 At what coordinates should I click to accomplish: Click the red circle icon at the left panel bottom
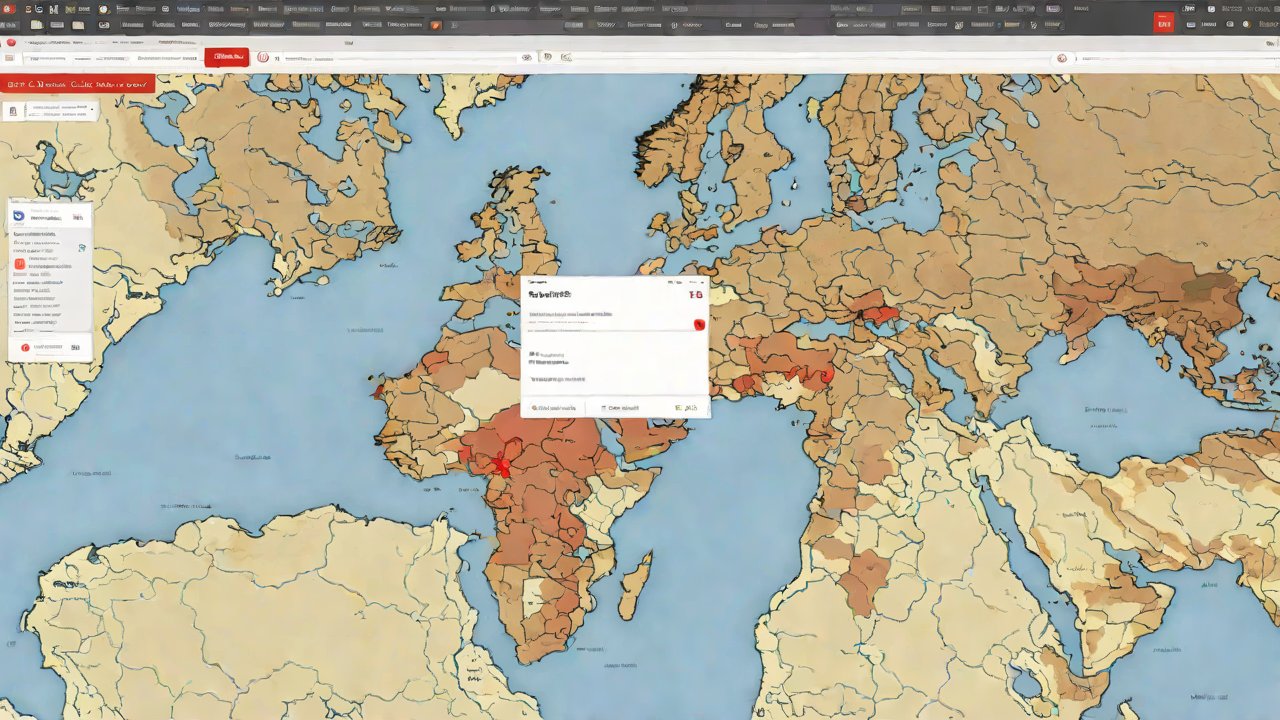pos(26,347)
